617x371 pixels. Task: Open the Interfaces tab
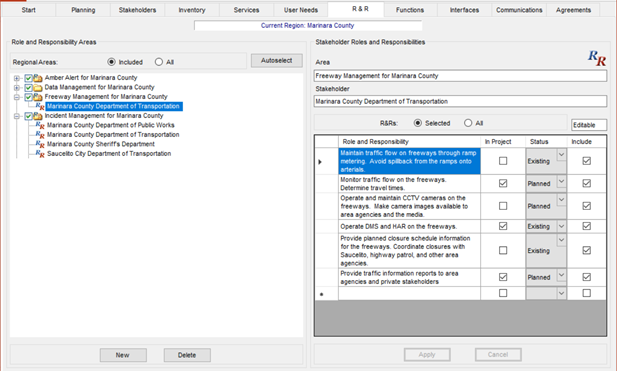pos(464,10)
